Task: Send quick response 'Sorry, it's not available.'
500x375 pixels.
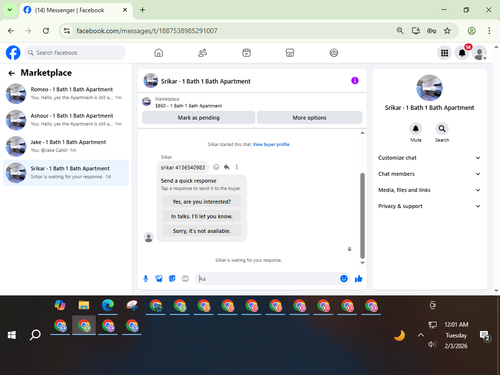Action: tap(202, 231)
